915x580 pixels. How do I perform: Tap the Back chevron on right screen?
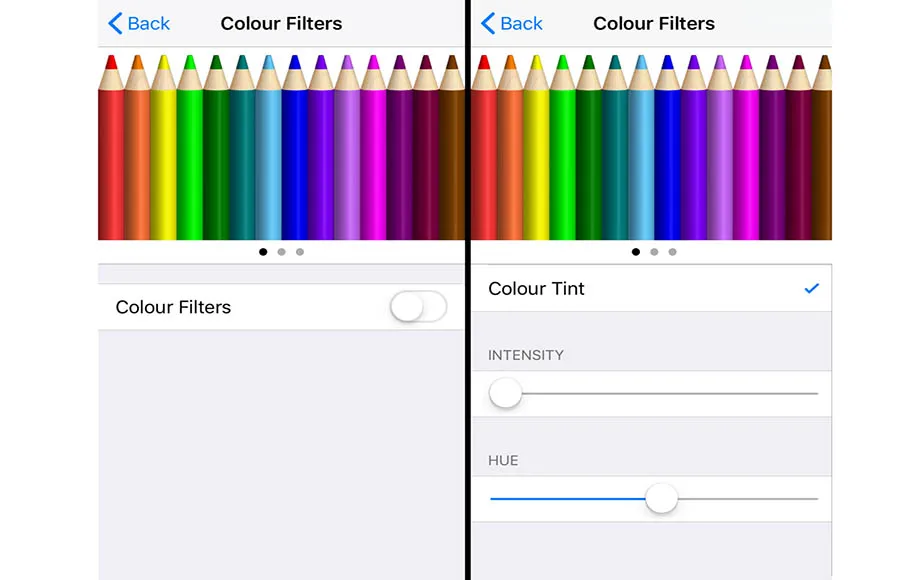[488, 23]
